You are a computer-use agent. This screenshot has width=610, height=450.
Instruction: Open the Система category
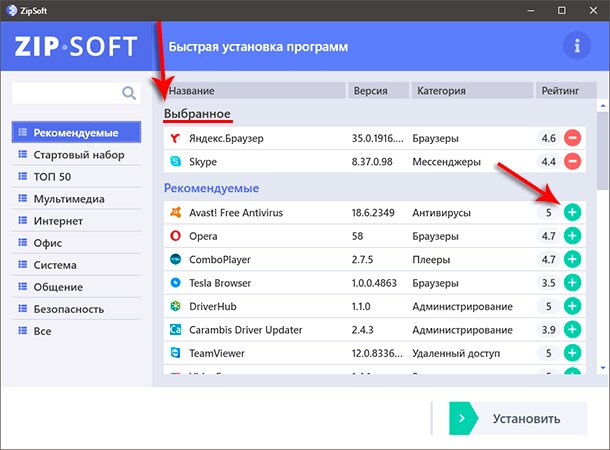(x=76, y=265)
